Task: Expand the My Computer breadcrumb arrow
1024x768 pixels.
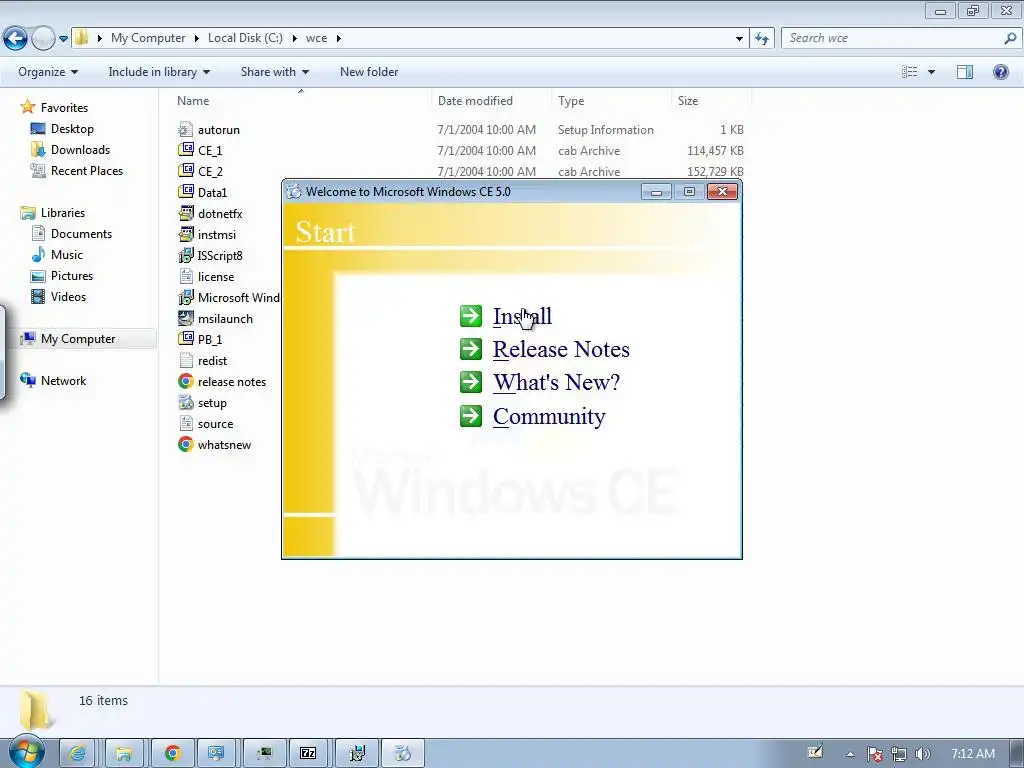Action: (x=197, y=39)
